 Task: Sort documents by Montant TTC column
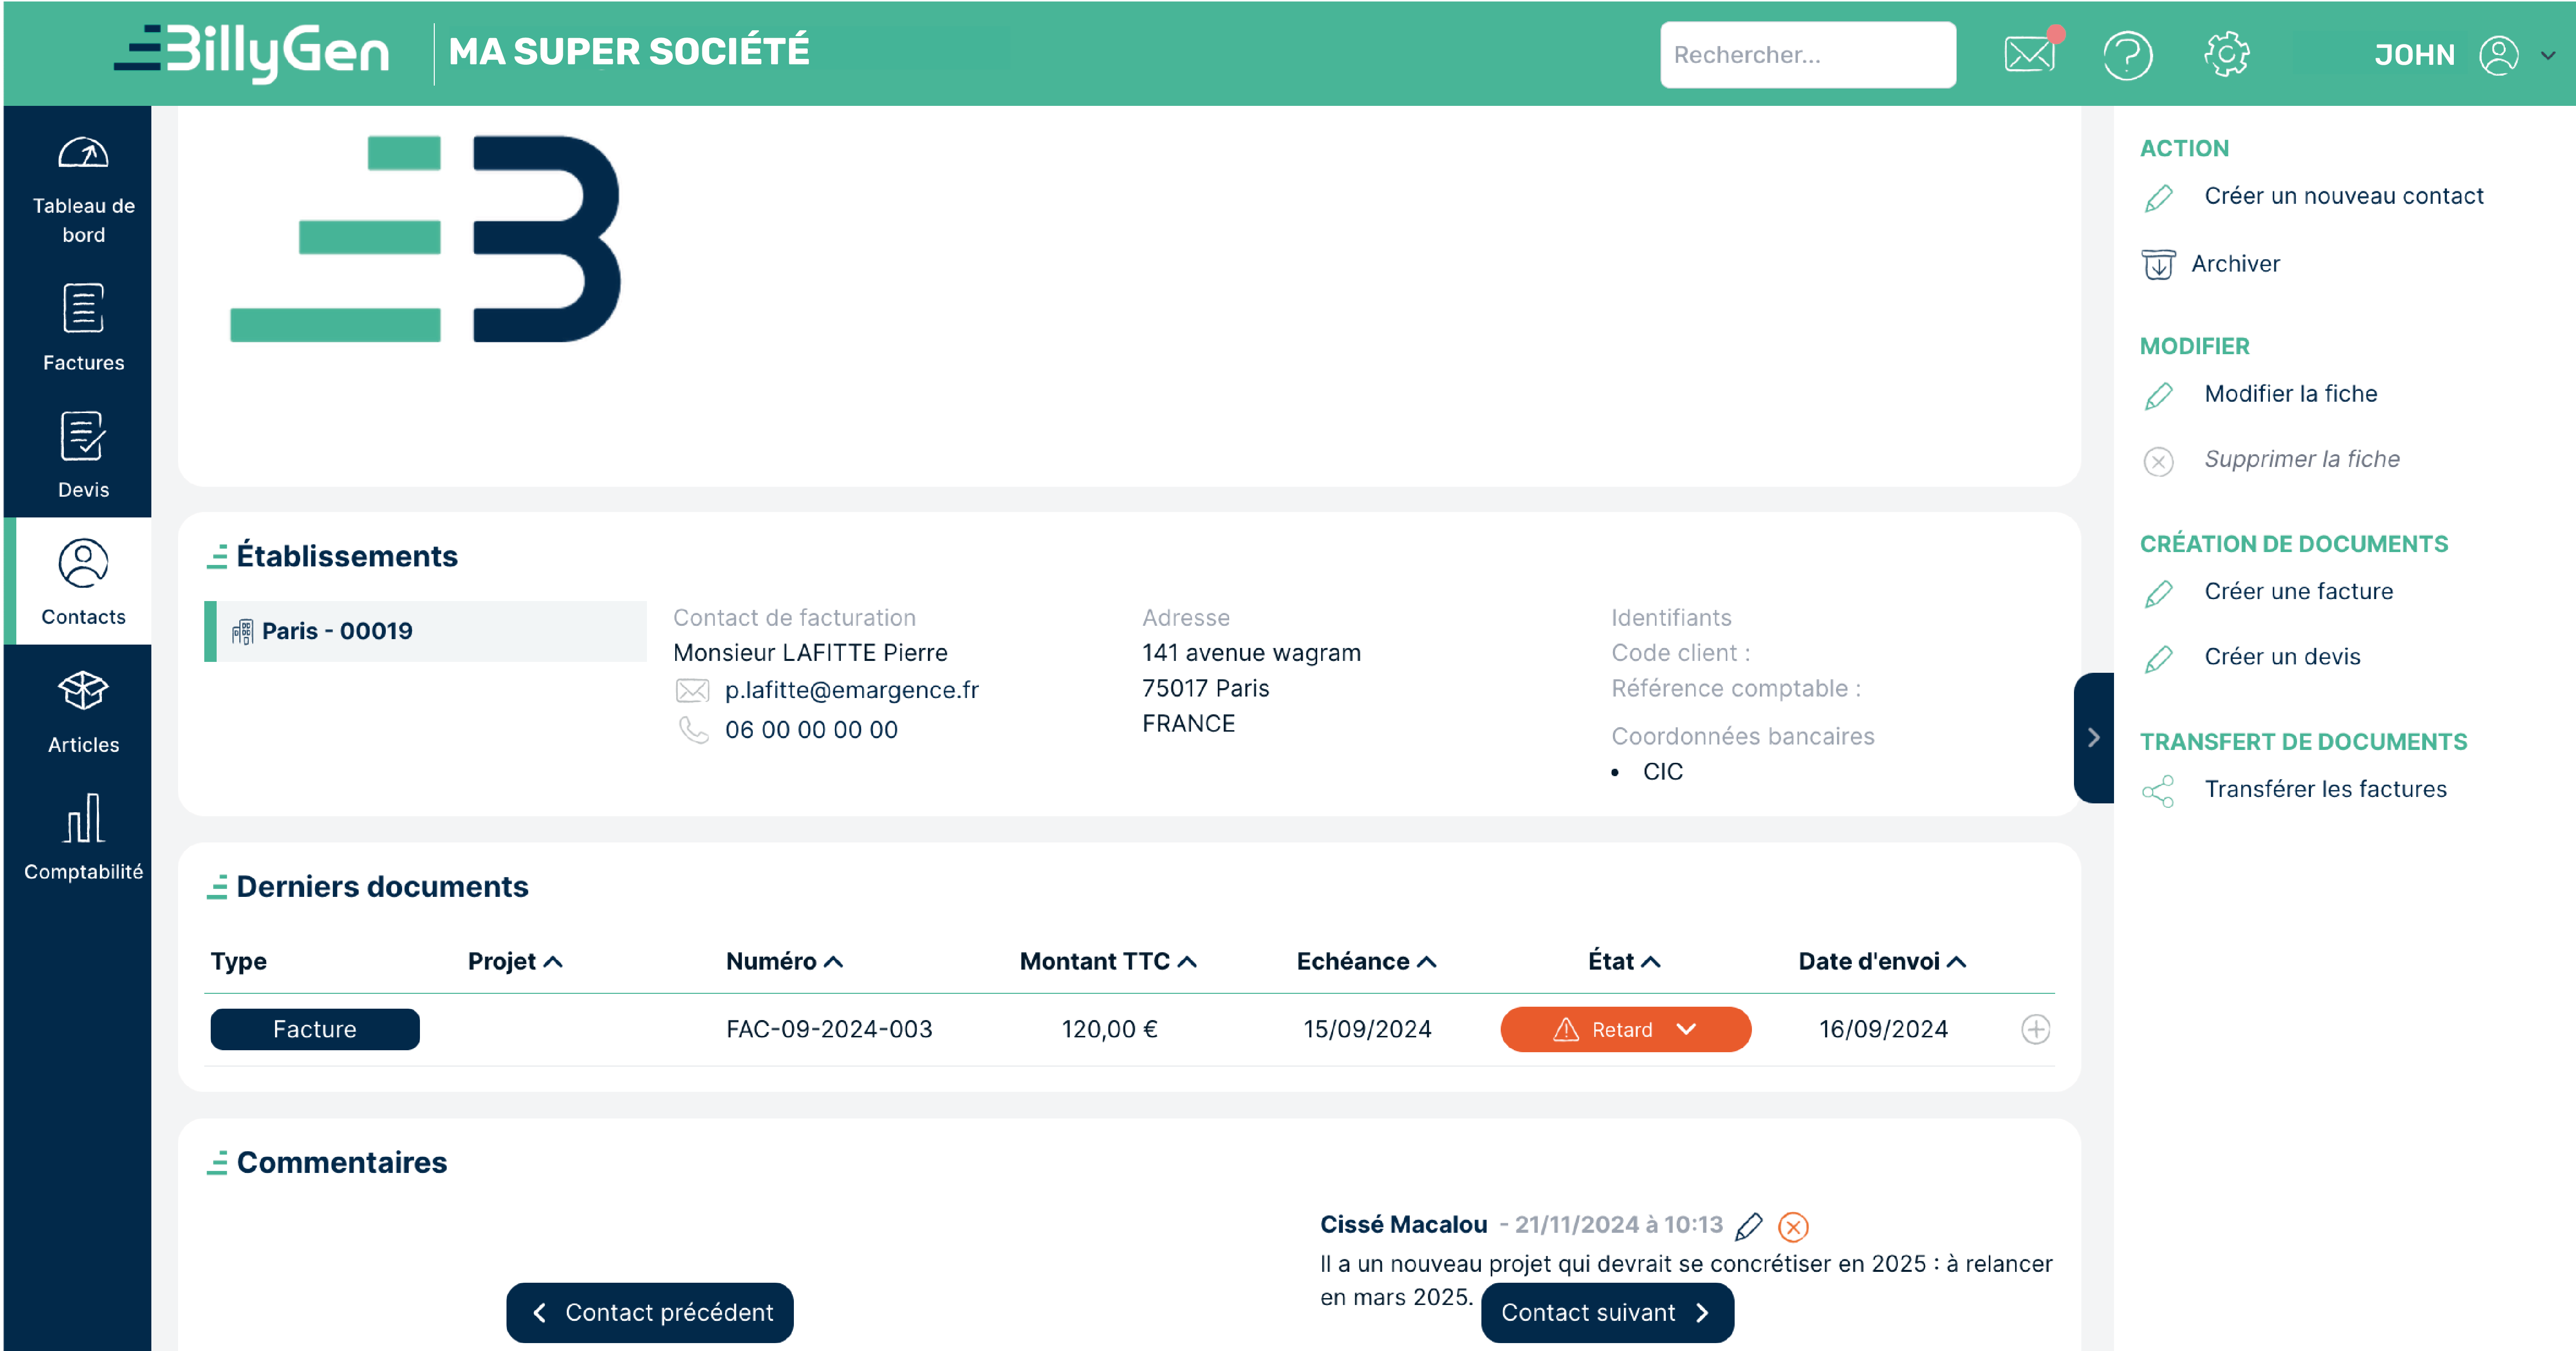pos(1107,961)
